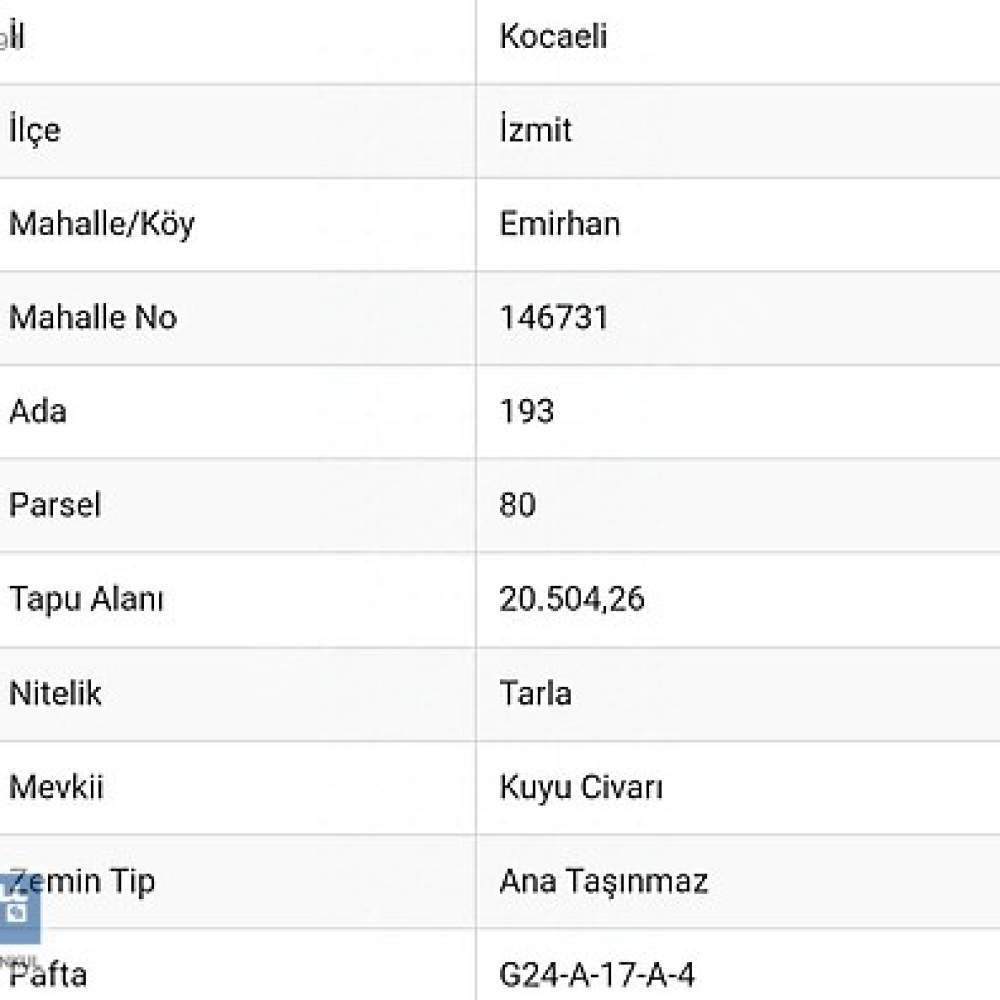Select the Kocaeli province value
1000x1000 pixels.
click(553, 36)
